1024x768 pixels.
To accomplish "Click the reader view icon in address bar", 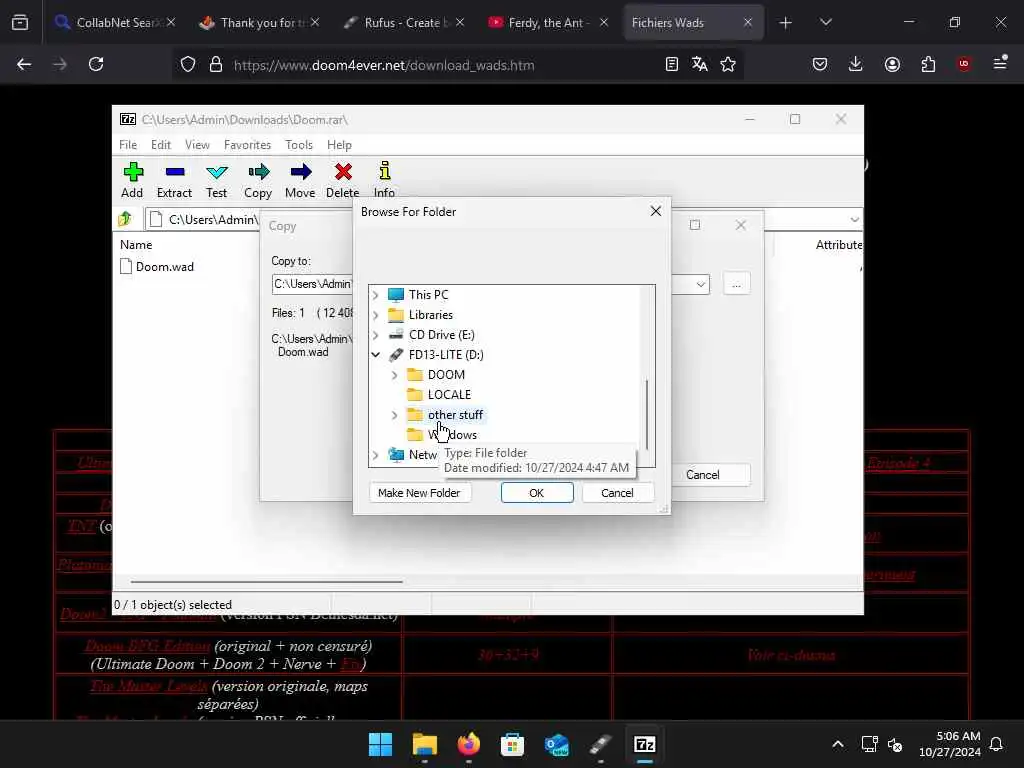I will pos(671,64).
